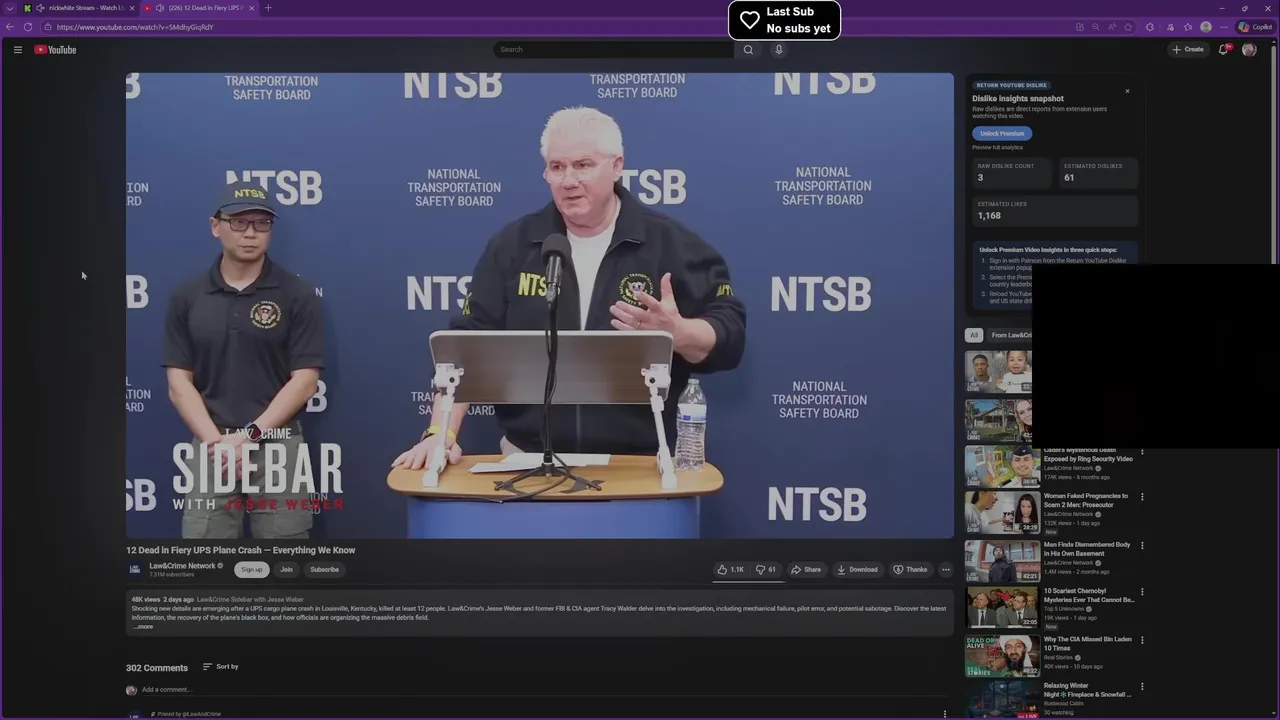Click the main video player
Screen dimensions: 1280x720
pyautogui.click(x=540, y=305)
